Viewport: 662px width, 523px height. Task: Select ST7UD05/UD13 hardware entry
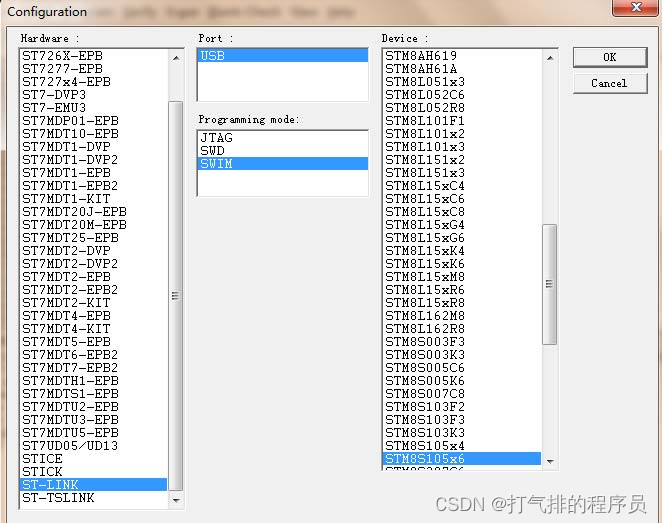click(x=94, y=445)
